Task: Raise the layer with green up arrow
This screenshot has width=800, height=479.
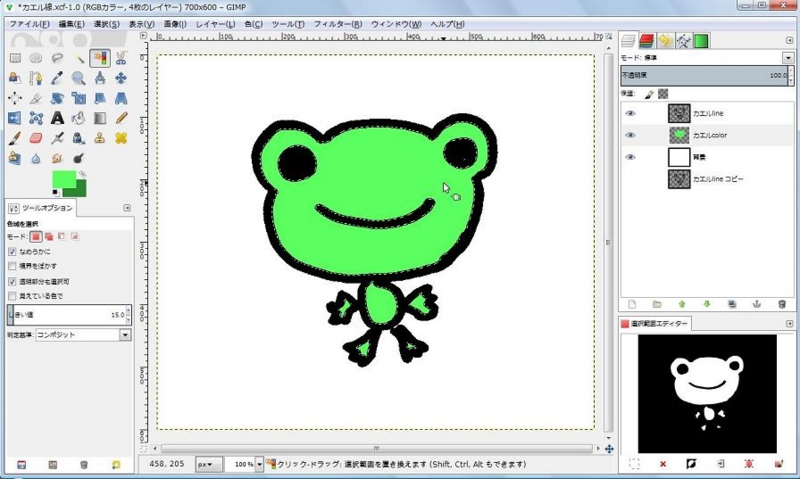Action: click(682, 305)
